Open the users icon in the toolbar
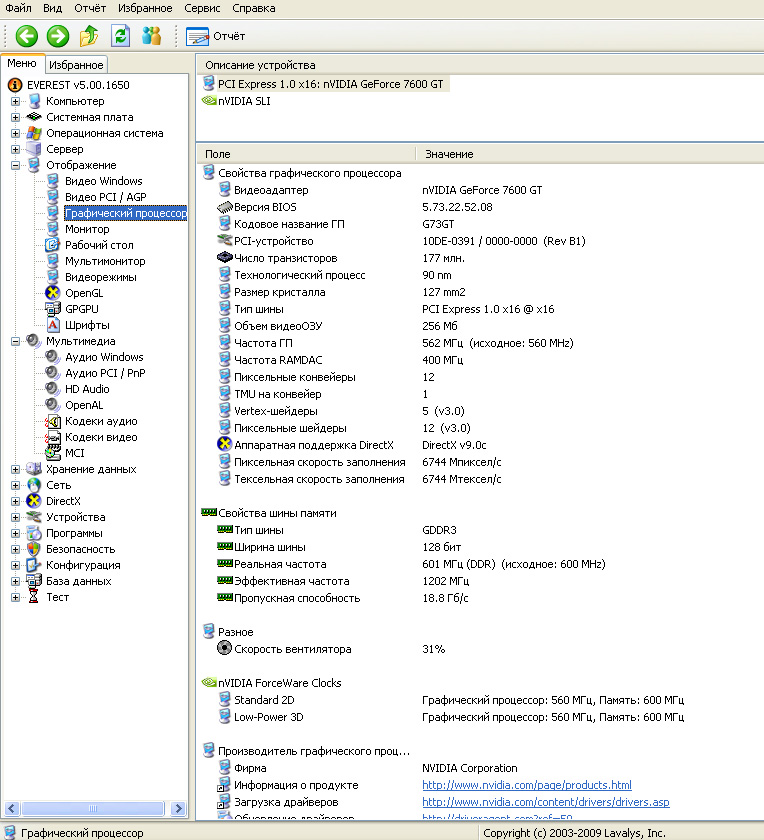Screen dimensions: 764x840 pyautogui.click(x=152, y=36)
